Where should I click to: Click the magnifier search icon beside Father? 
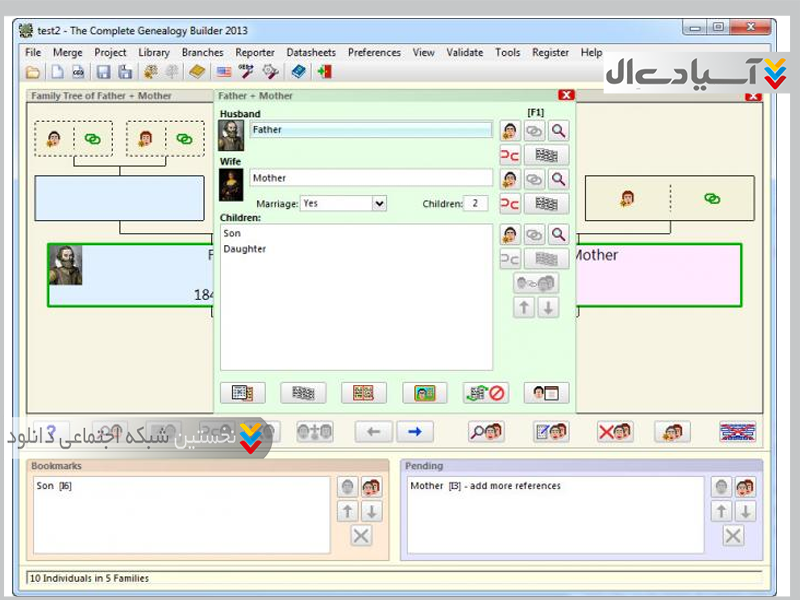tap(558, 130)
